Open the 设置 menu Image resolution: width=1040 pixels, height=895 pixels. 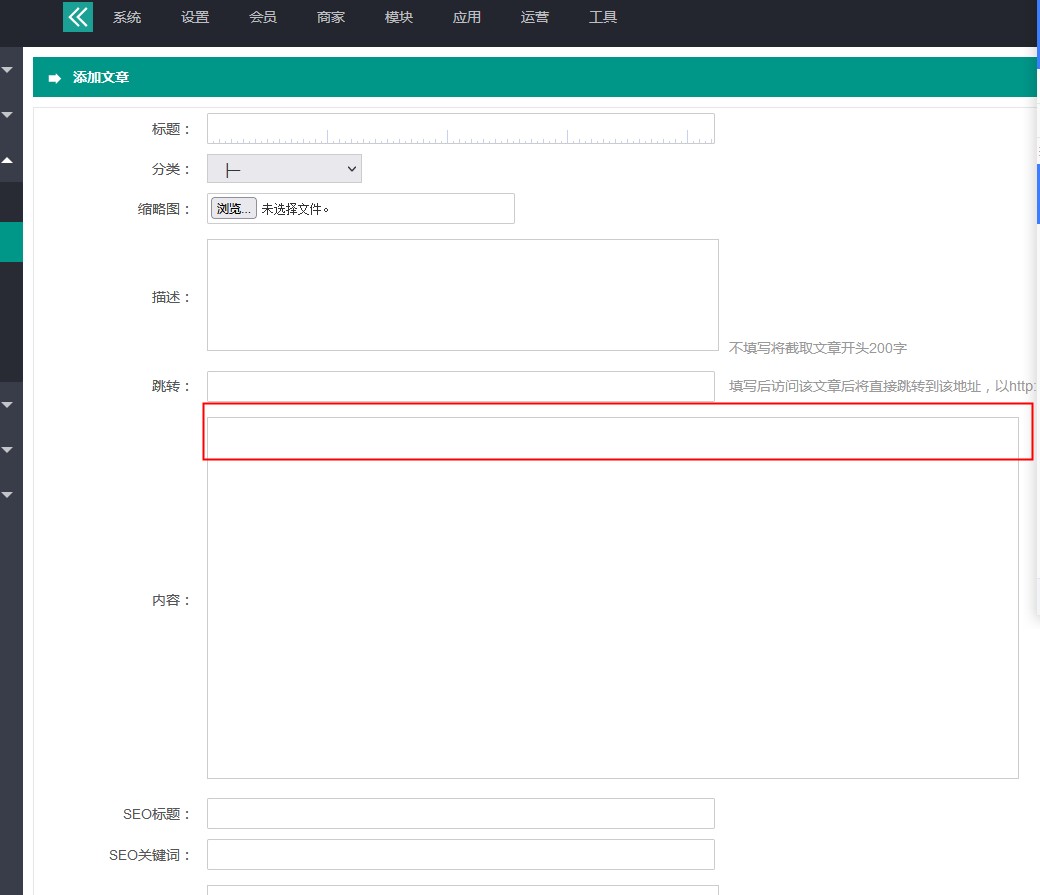pyautogui.click(x=195, y=17)
